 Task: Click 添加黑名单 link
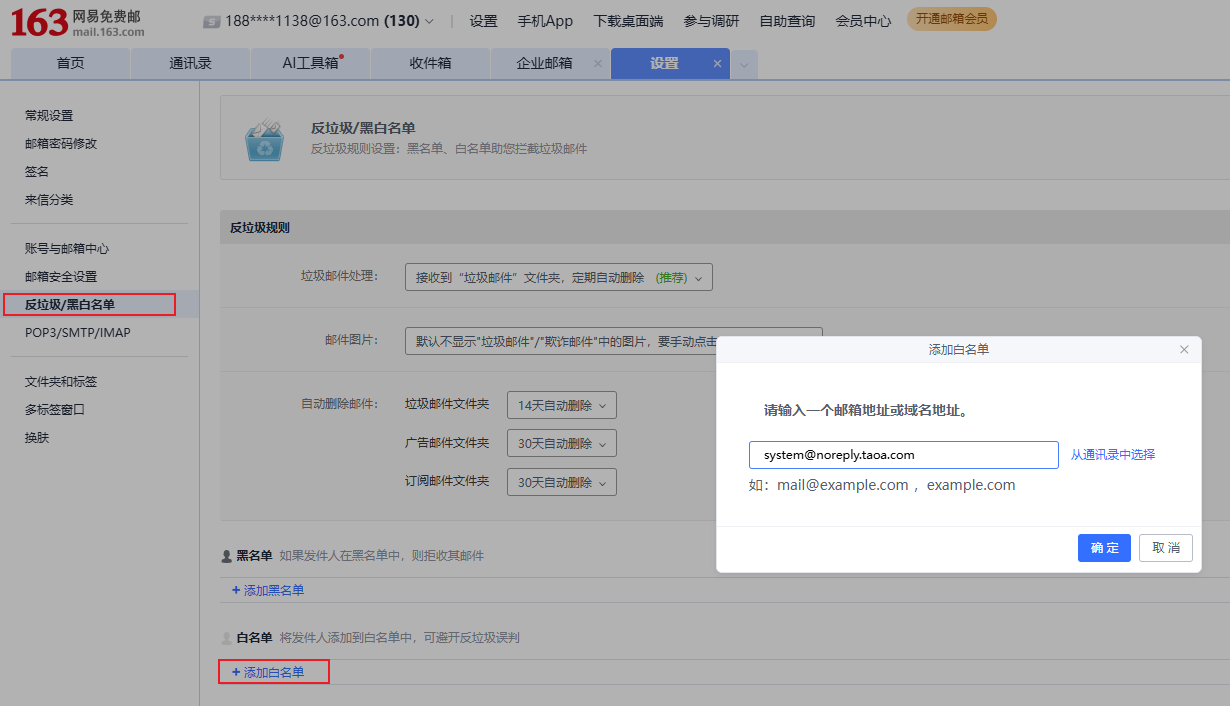click(268, 590)
